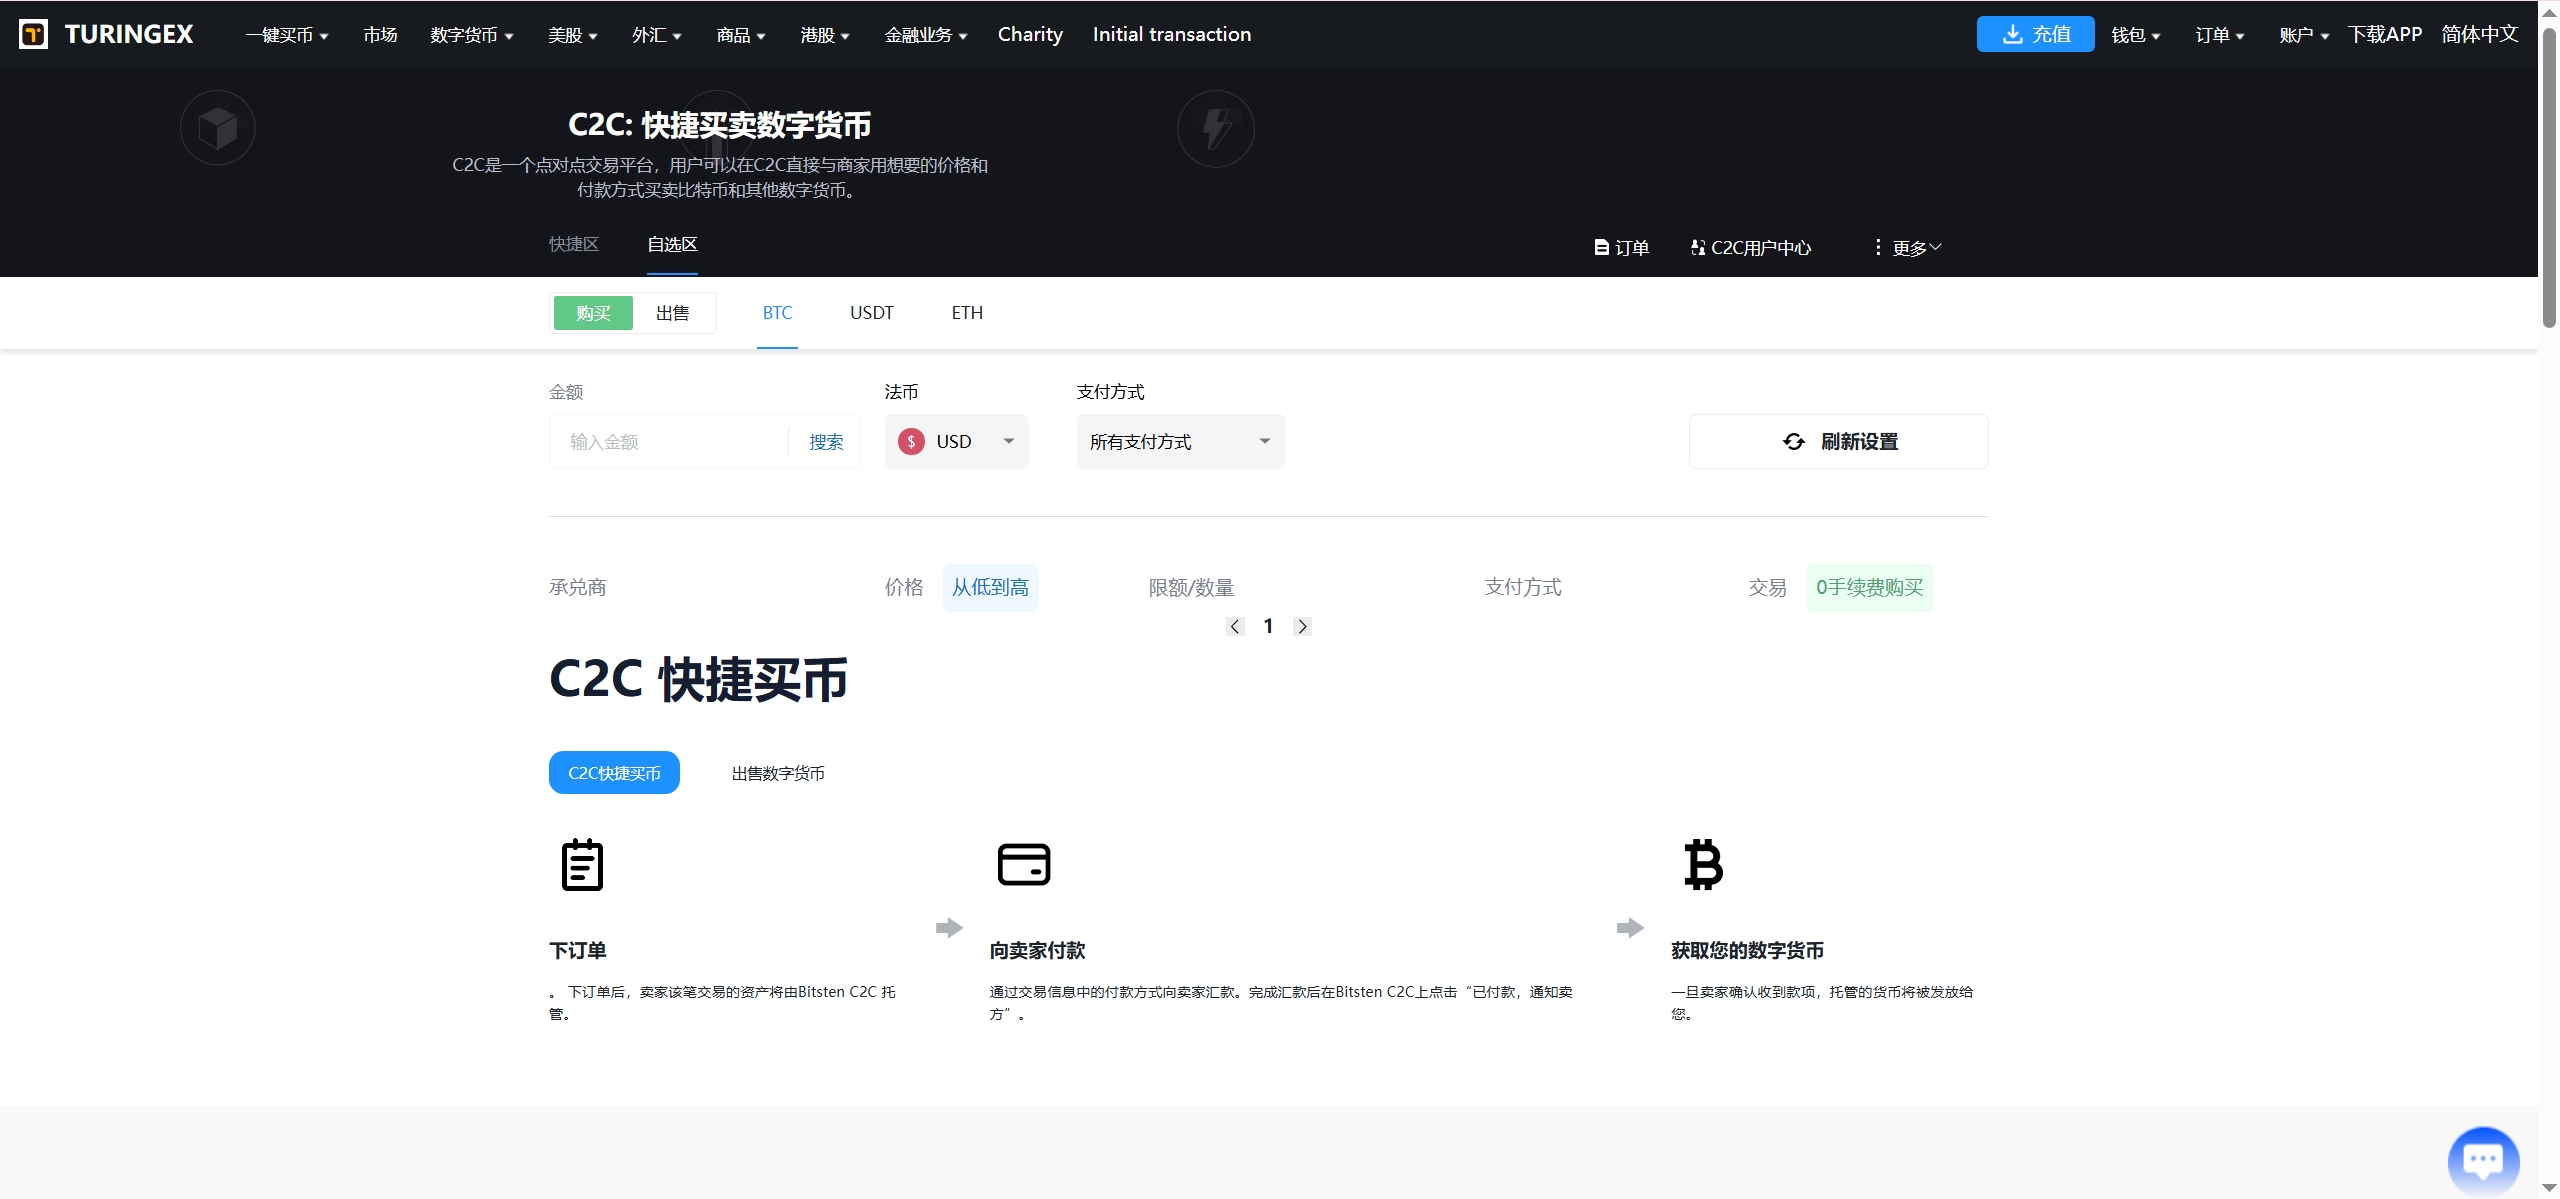Open USD fiat currency dropdown

956,442
